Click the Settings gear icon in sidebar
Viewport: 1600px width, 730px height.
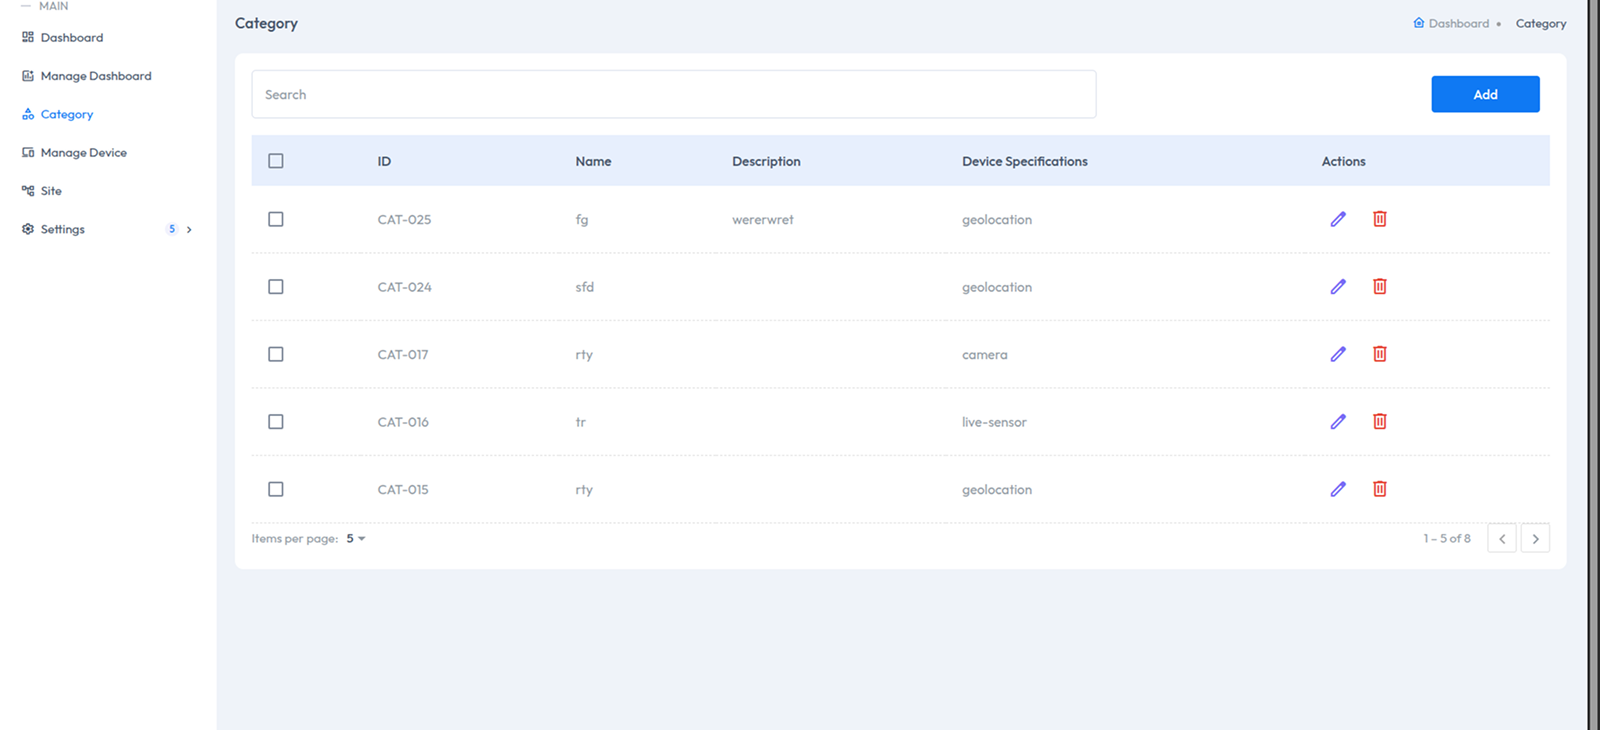[x=28, y=229]
